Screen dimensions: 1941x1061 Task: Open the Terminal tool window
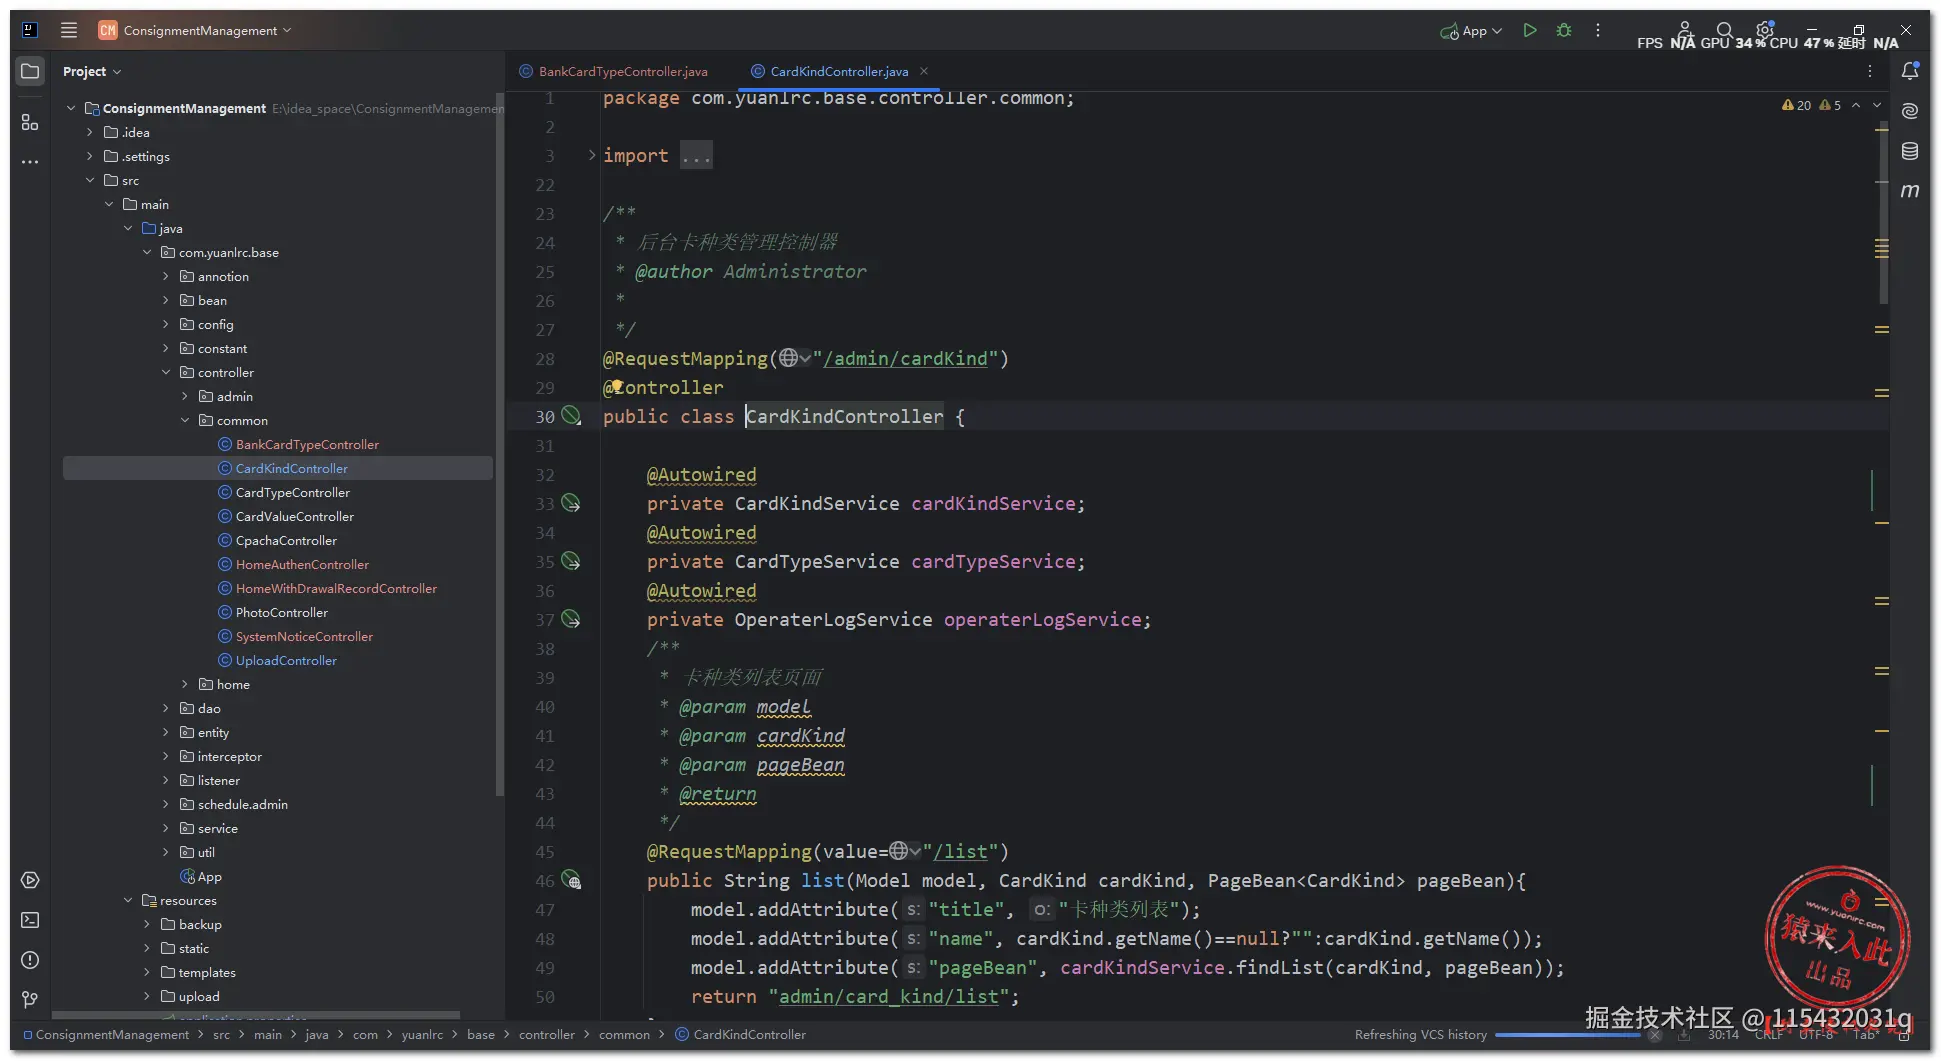30,920
